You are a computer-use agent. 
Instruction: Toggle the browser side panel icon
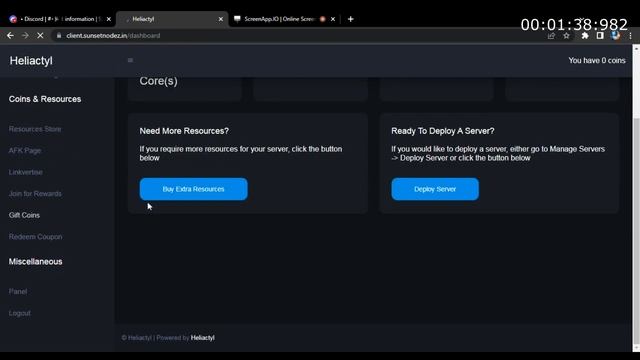(x=600, y=36)
